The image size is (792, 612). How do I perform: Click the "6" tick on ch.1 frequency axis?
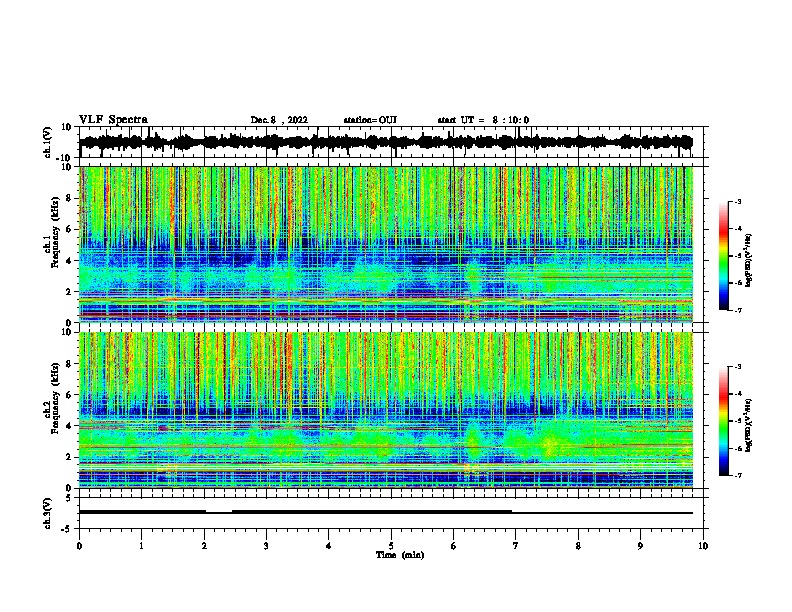(70, 229)
